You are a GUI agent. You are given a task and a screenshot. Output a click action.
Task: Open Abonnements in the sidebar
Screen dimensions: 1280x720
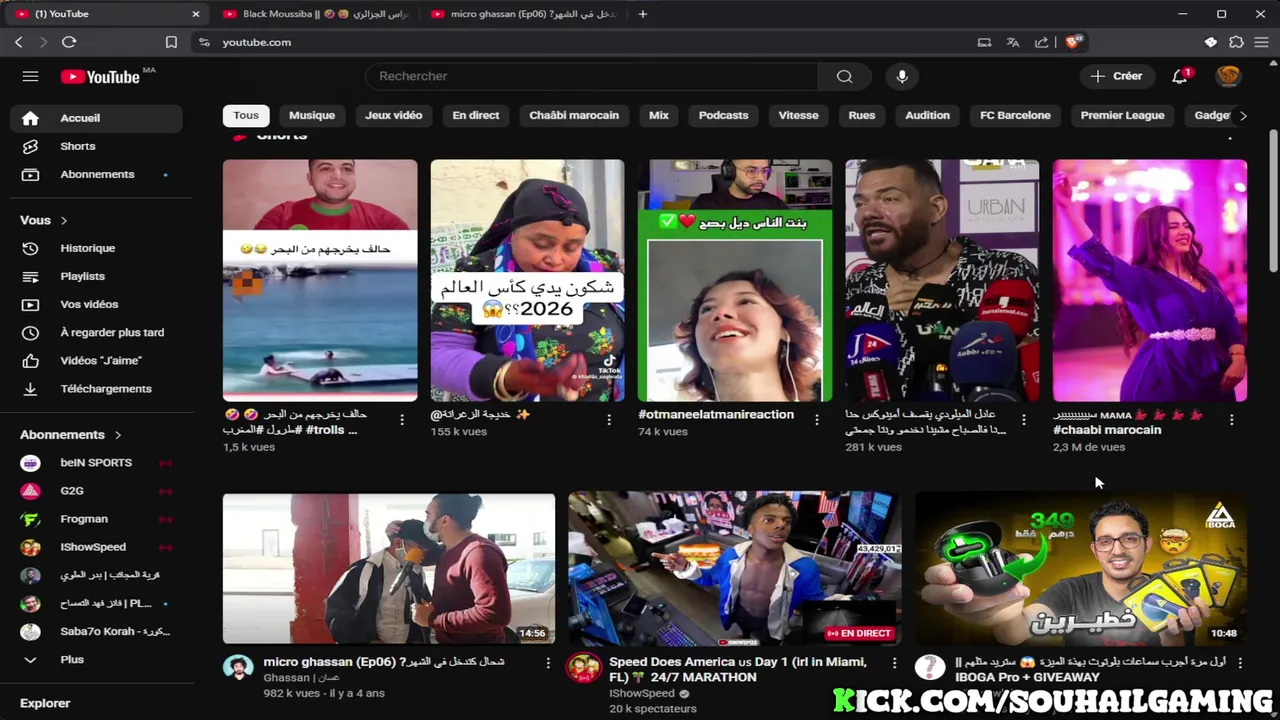(96, 174)
